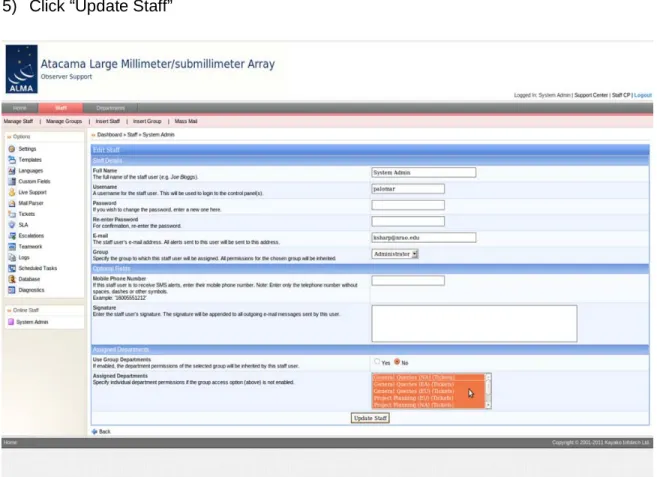Choose Insert Staff in the submenu

coord(108,121)
